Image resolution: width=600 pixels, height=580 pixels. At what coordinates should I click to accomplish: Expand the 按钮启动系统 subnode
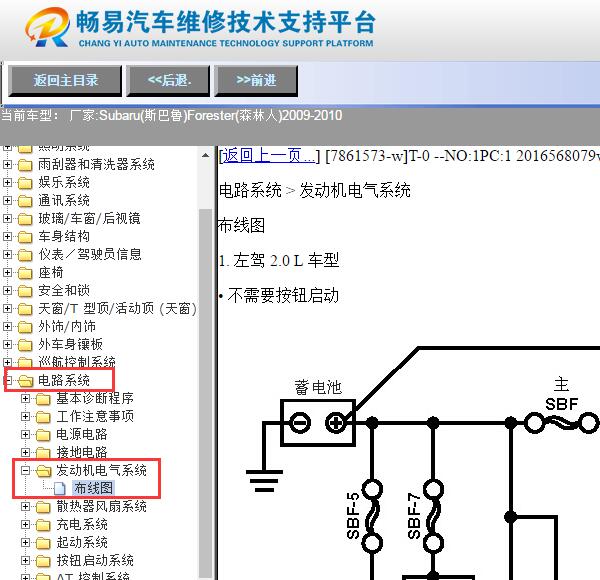25,560
